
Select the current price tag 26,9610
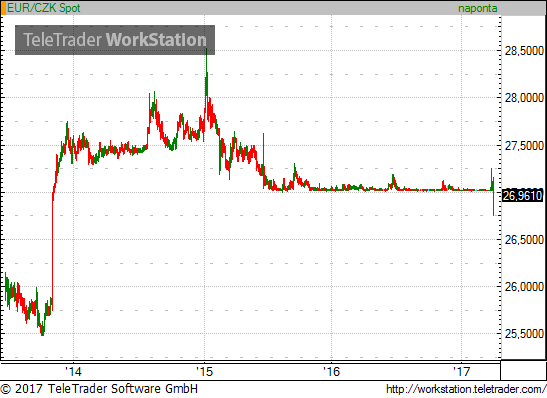(x=522, y=196)
